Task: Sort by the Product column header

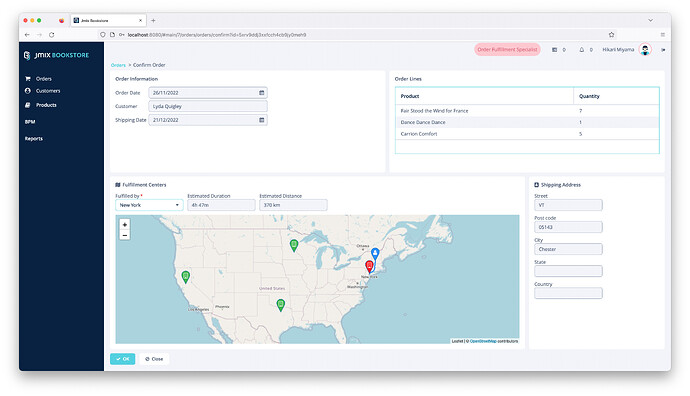Action: point(484,96)
